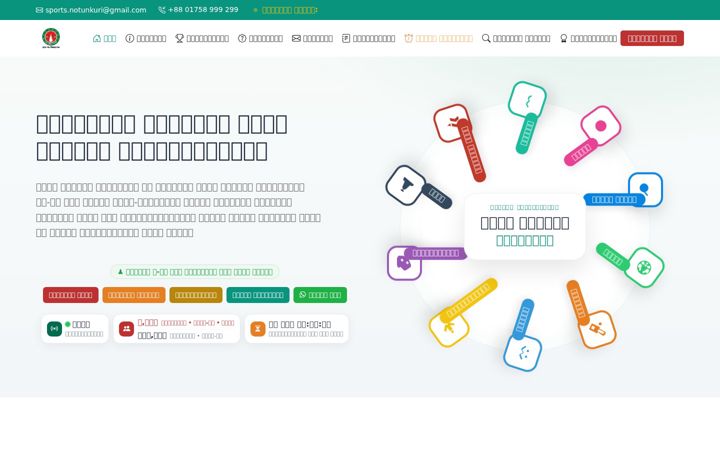Image resolution: width=720 pixels, height=450 pixels.
Task: Click the mustard yellow hero button
Action: (196, 295)
